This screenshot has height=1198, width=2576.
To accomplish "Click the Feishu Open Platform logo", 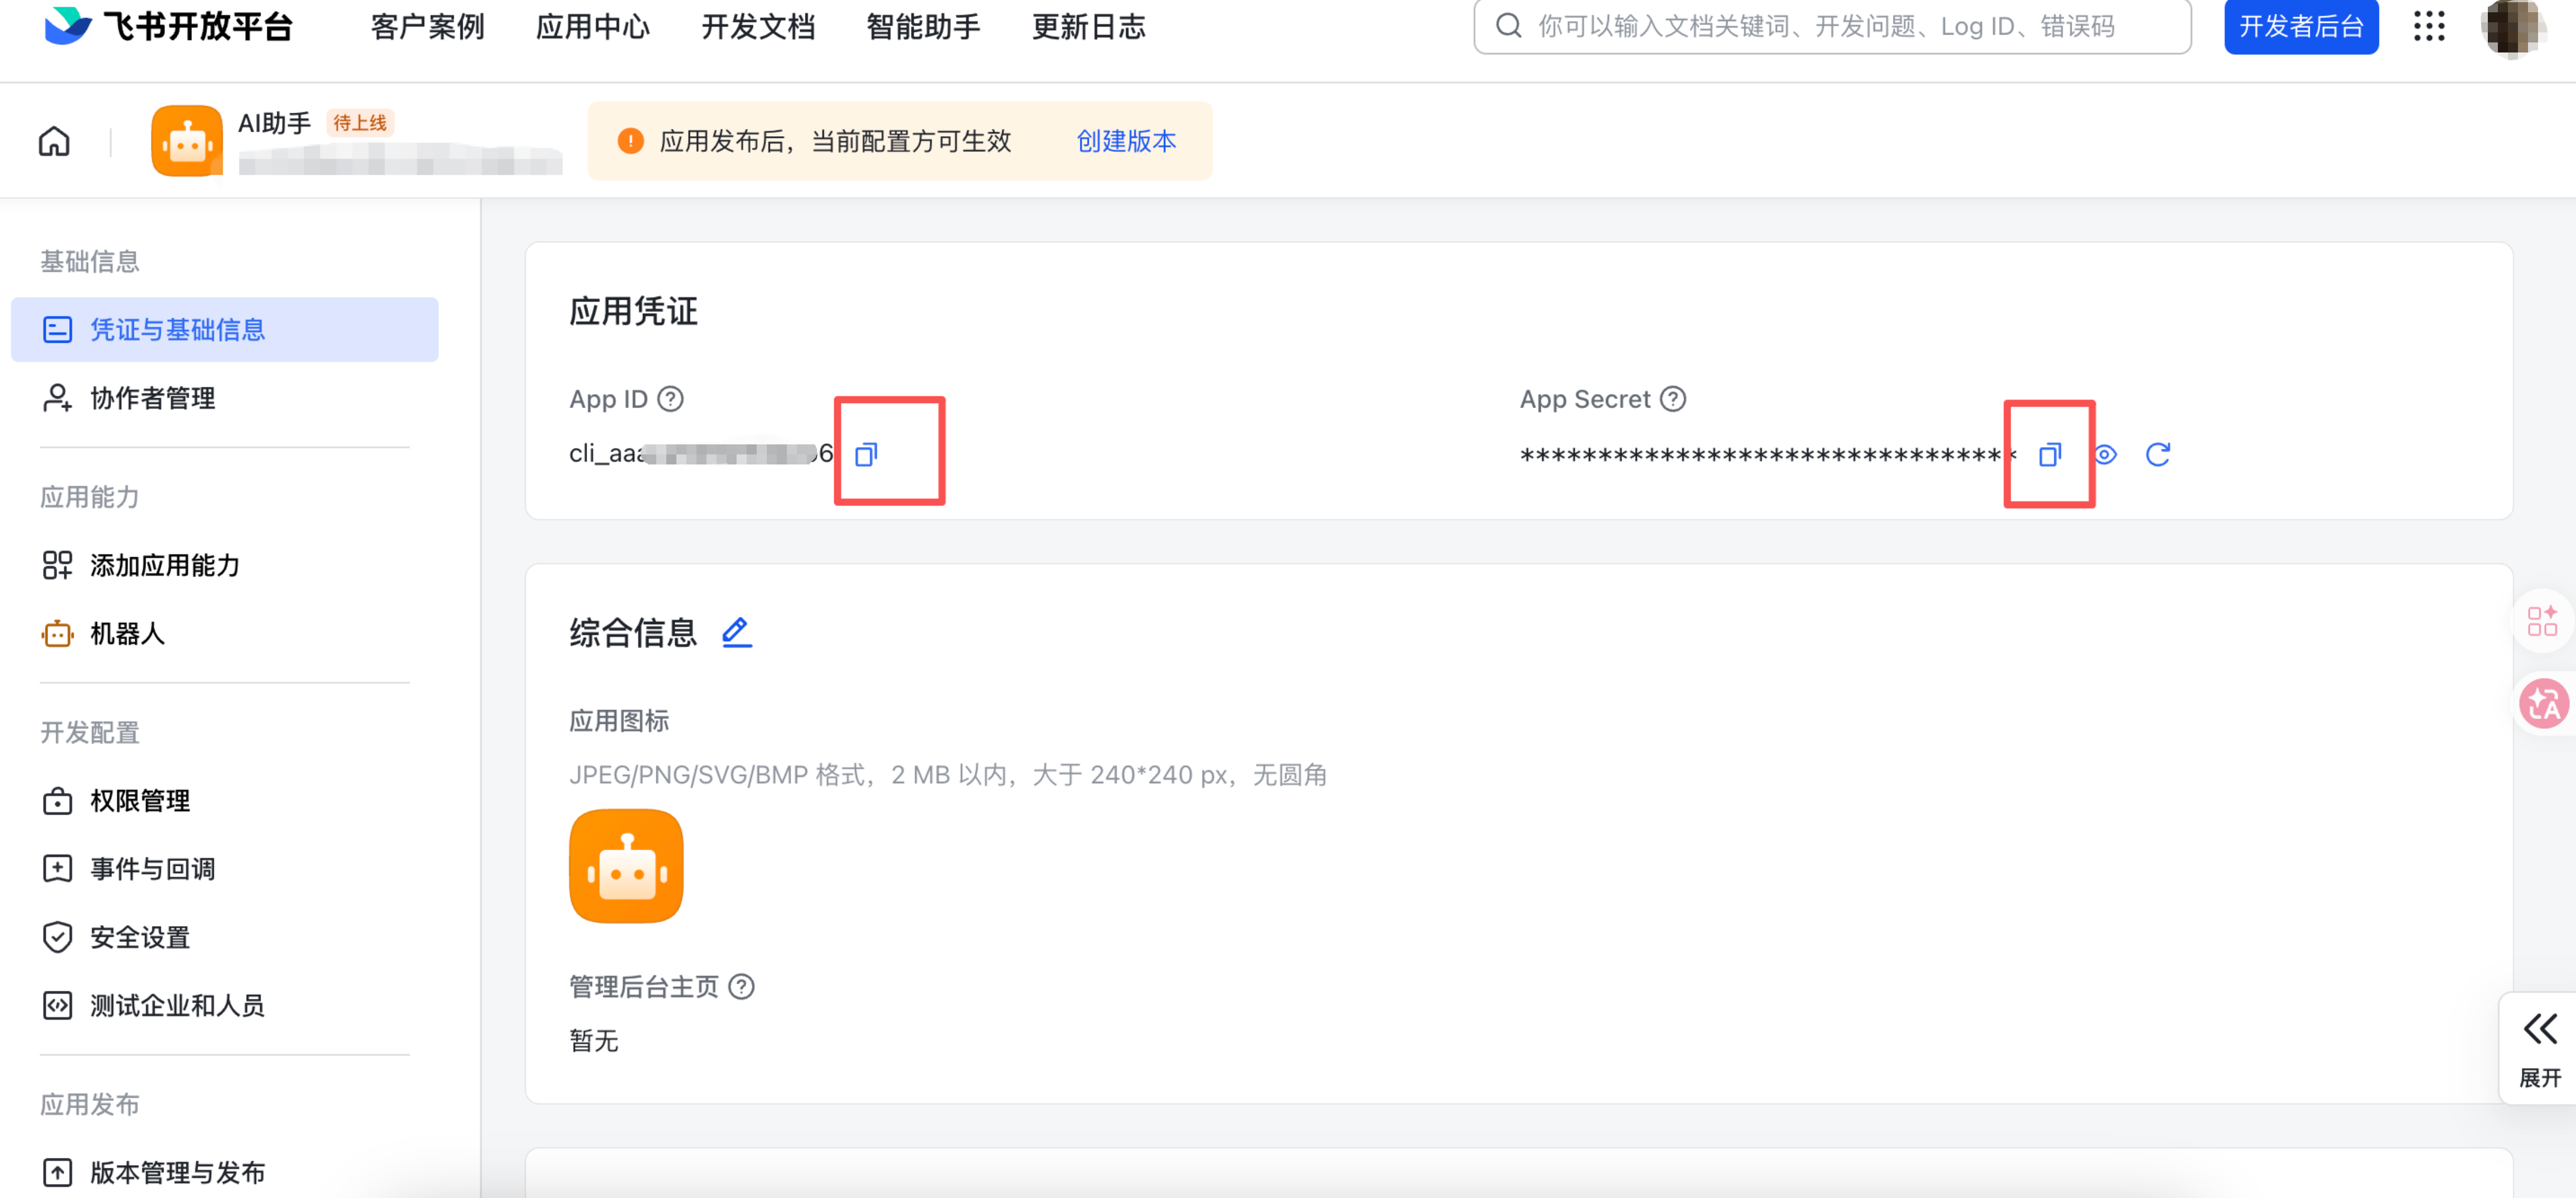I will 168,25.
